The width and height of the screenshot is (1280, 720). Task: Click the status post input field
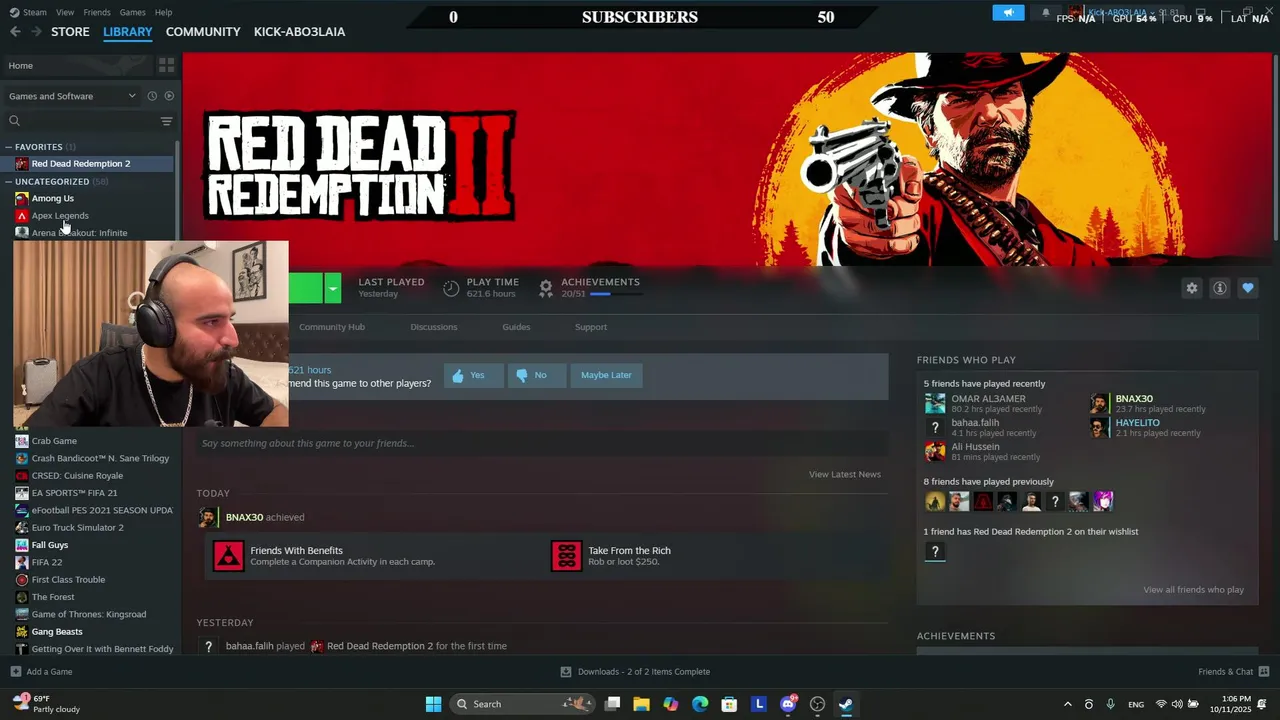coord(541,443)
